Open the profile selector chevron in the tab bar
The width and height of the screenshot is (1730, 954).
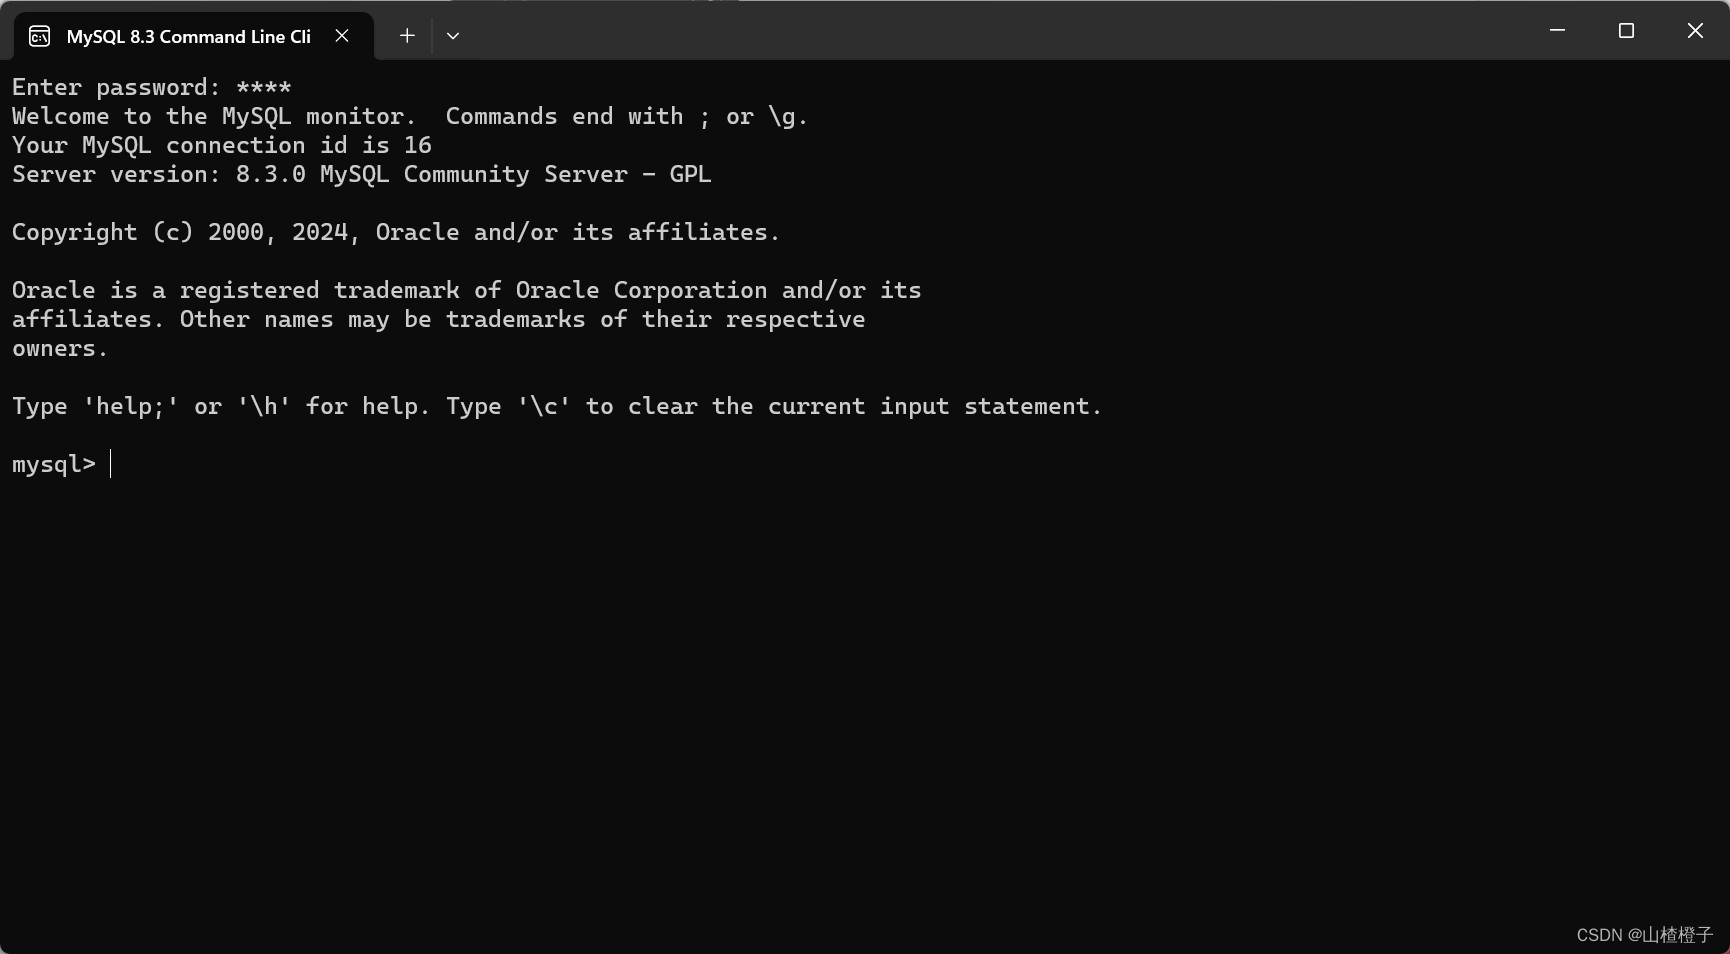coord(452,35)
